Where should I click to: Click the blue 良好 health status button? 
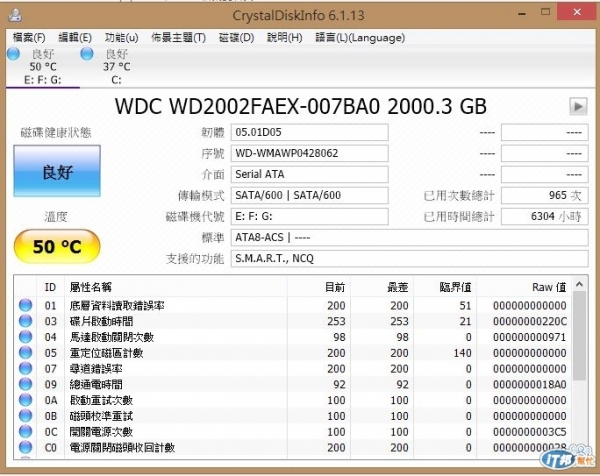pos(57,171)
